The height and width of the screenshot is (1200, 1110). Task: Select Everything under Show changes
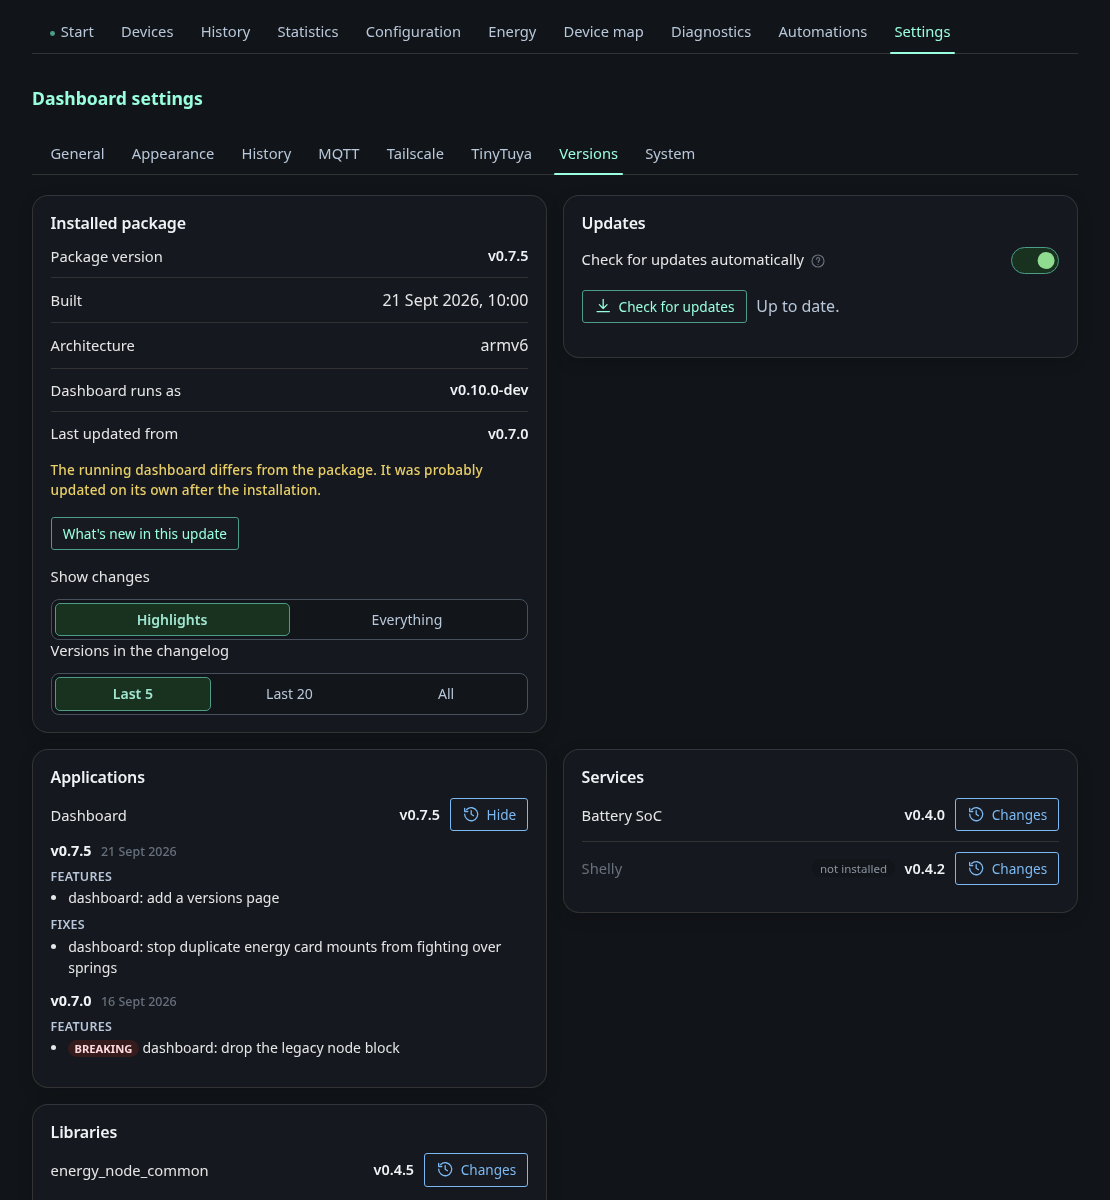coord(406,620)
